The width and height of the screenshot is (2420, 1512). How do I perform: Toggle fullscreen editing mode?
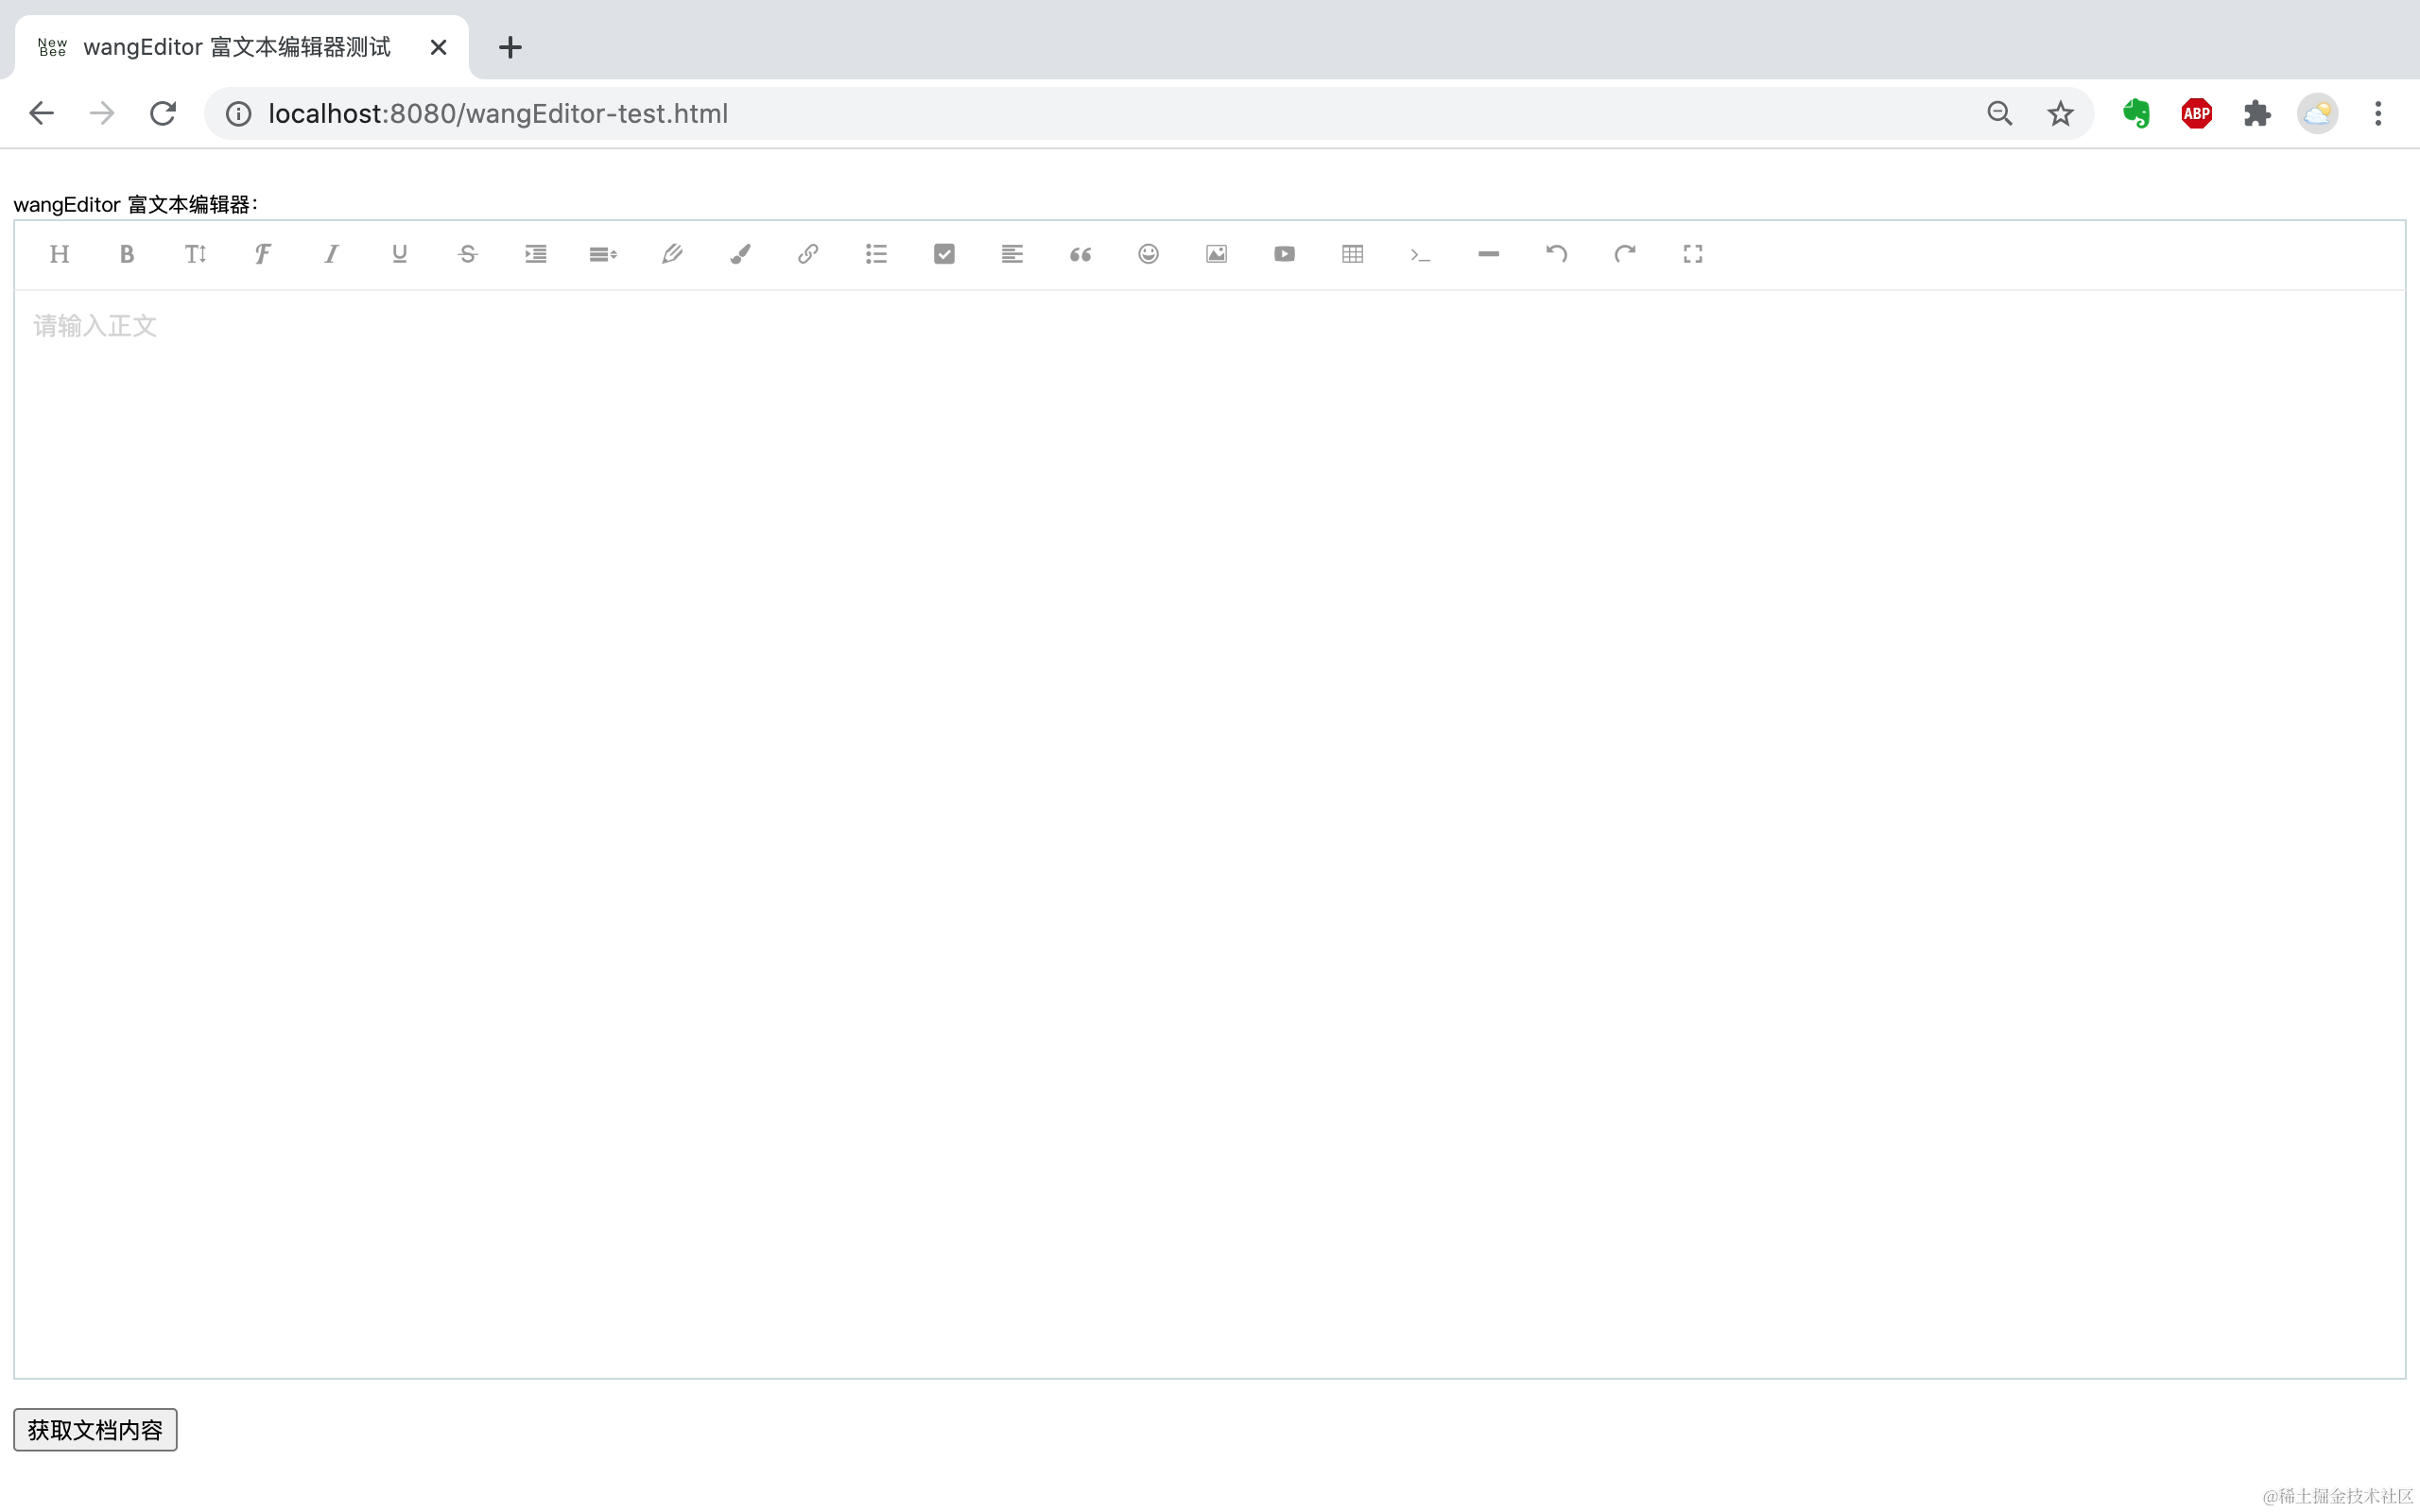click(x=1692, y=253)
